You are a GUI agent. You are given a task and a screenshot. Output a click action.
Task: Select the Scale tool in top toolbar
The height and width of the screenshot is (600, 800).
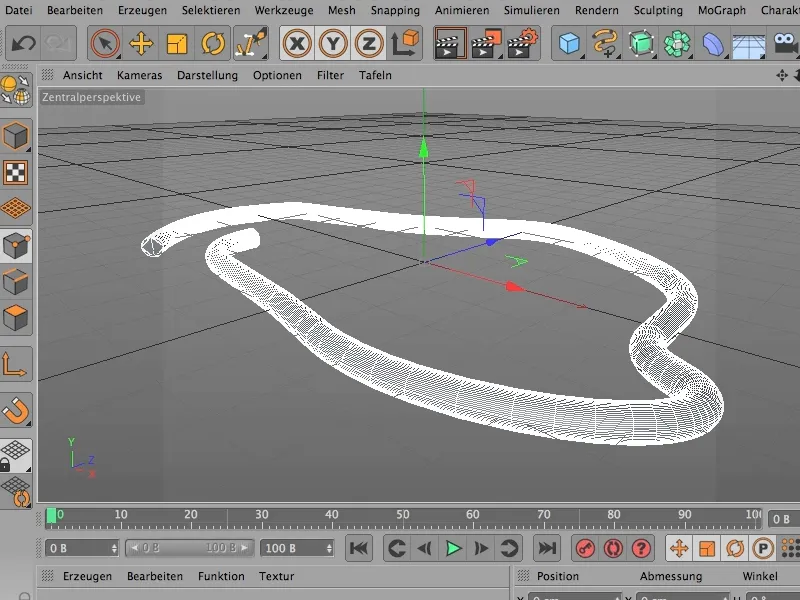coord(177,43)
